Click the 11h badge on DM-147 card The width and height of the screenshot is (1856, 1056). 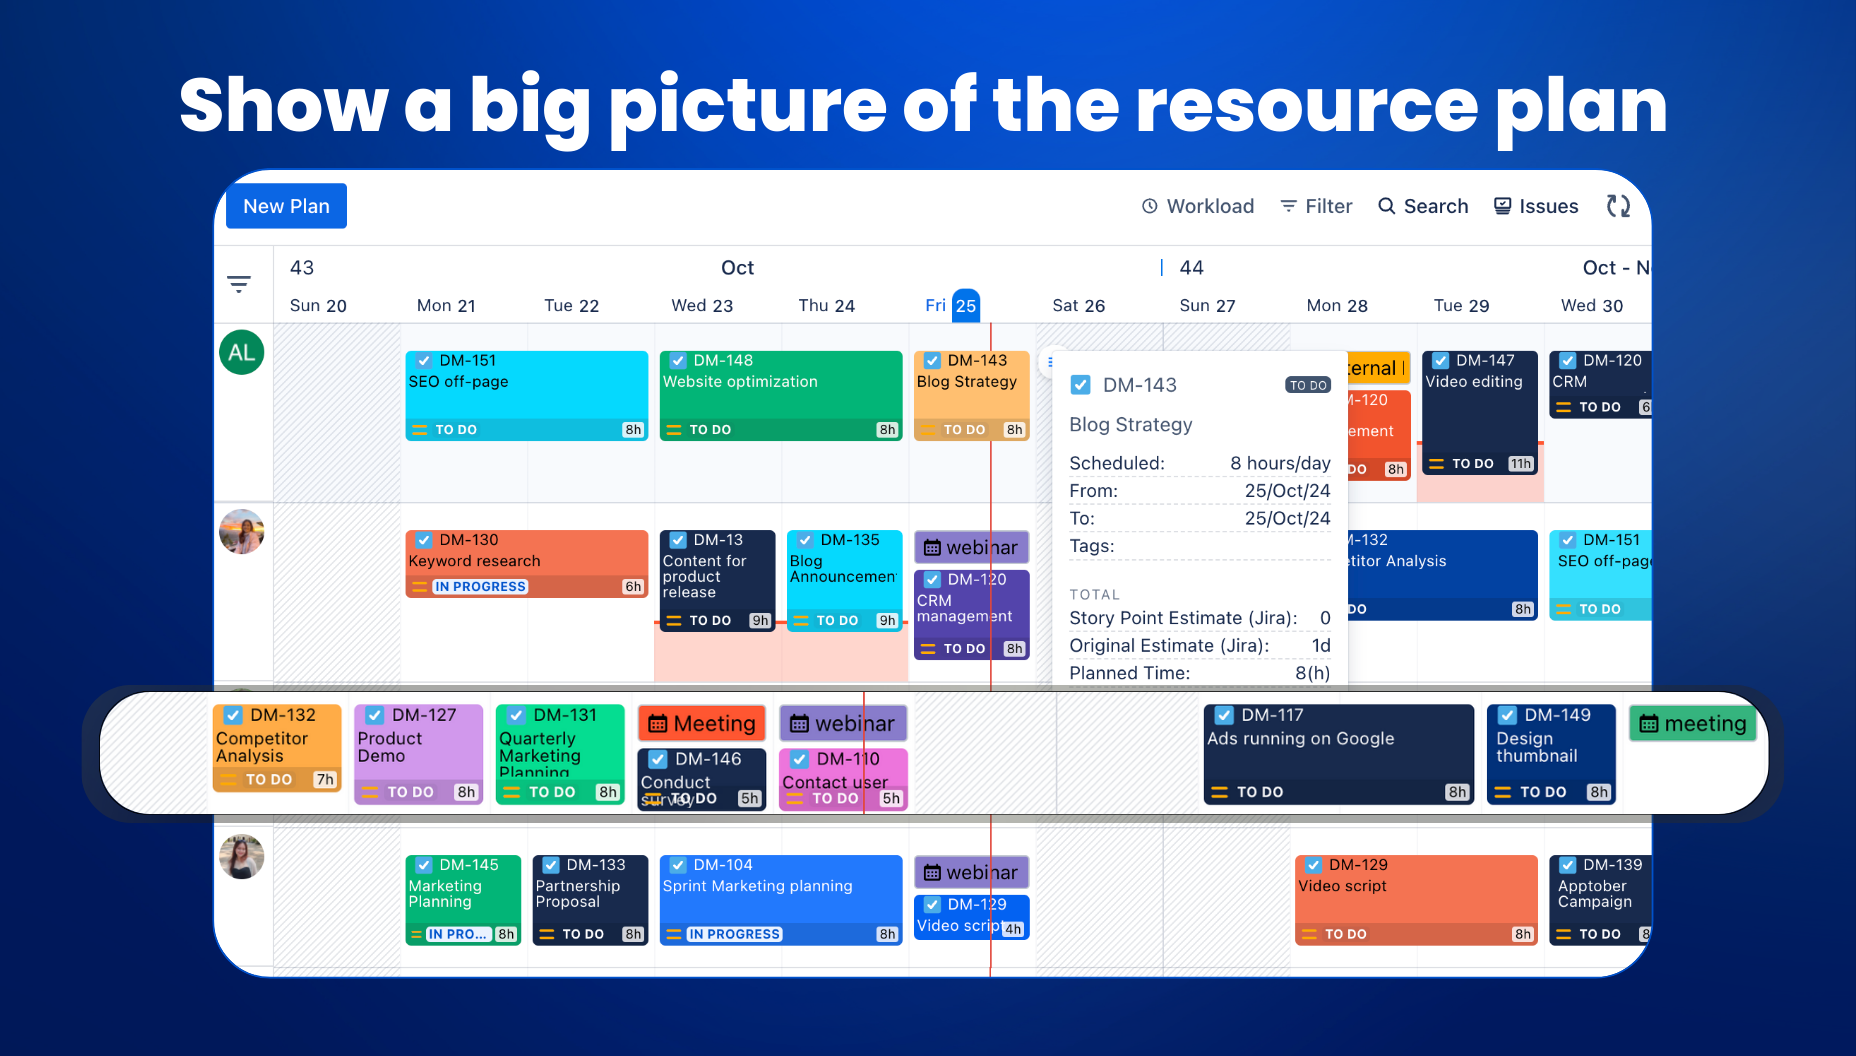tap(1521, 464)
